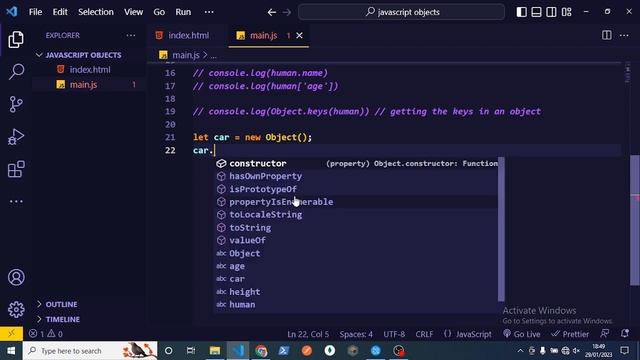Go forward with the right arrow
The width and height of the screenshot is (640, 360).
tap(287, 12)
